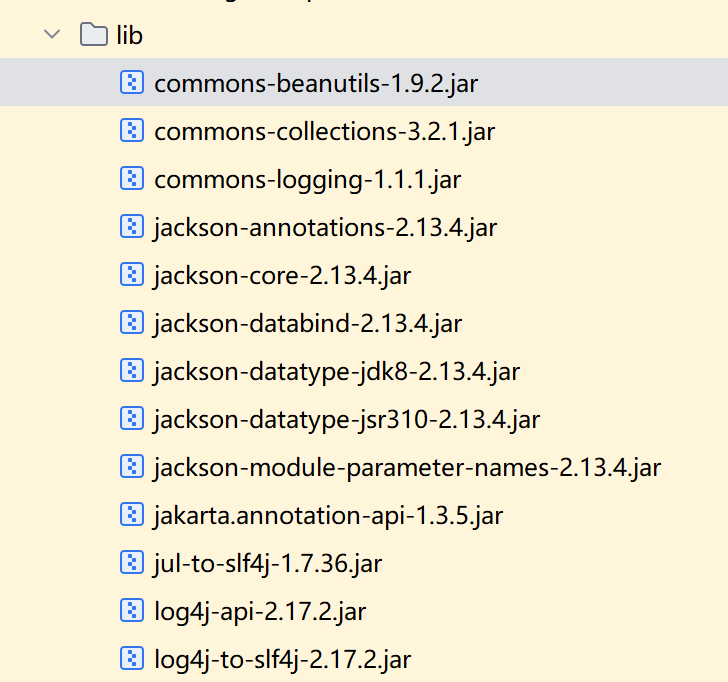
Task: Click the commons-logging-1.1.1.jar file icon
Action: [132, 178]
